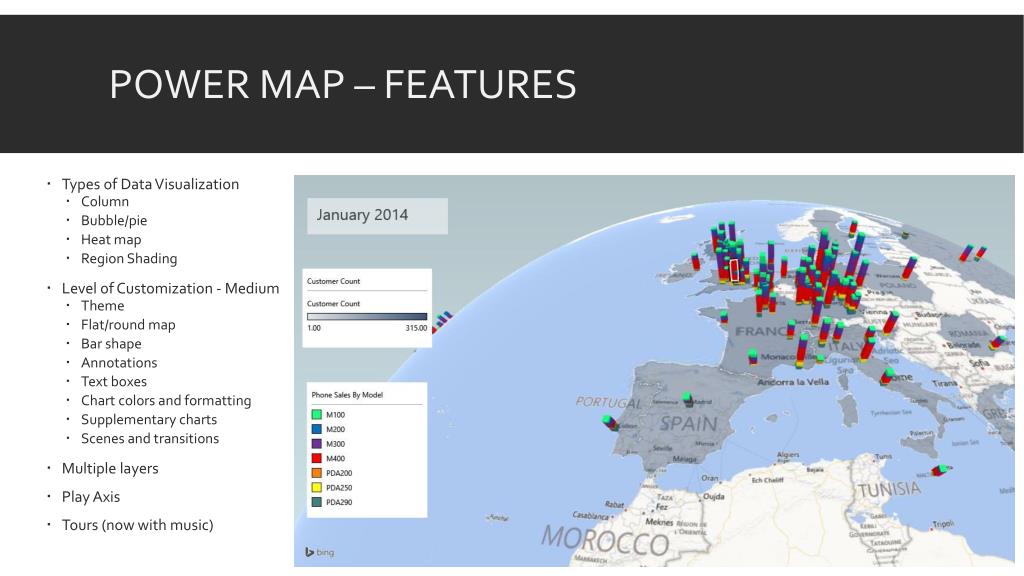
Task: Click the Casablanca label on the map
Action: point(590,515)
